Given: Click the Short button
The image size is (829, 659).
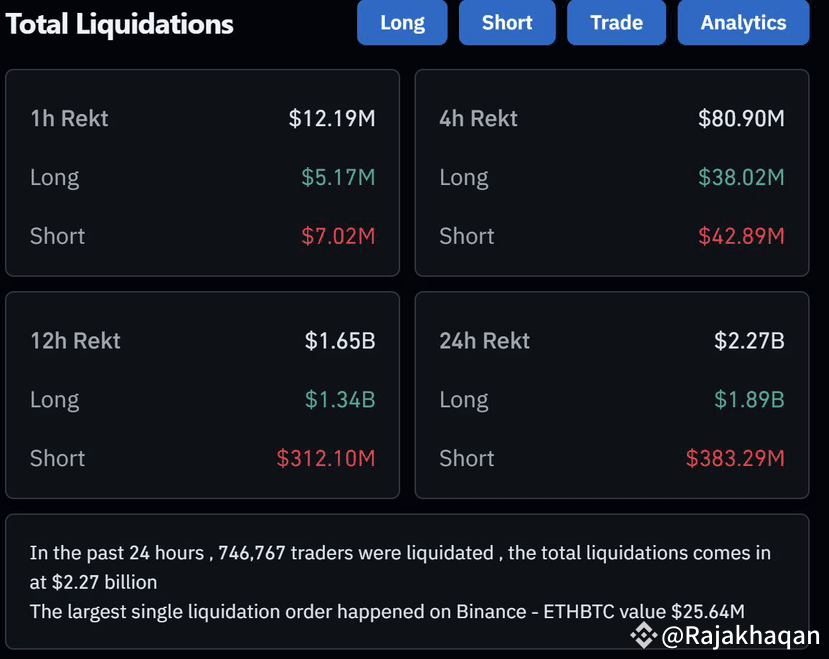Looking at the screenshot, I should (x=507, y=23).
